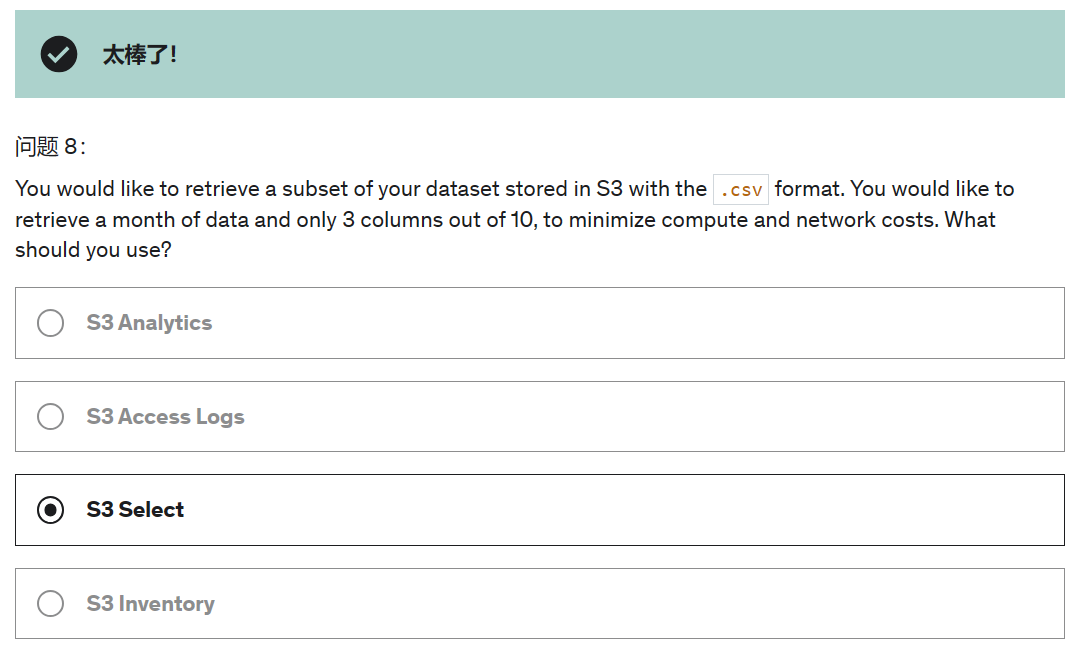This screenshot has width=1080, height=651.
Task: Click the S3 Inventory answer label
Action: pyautogui.click(x=150, y=603)
